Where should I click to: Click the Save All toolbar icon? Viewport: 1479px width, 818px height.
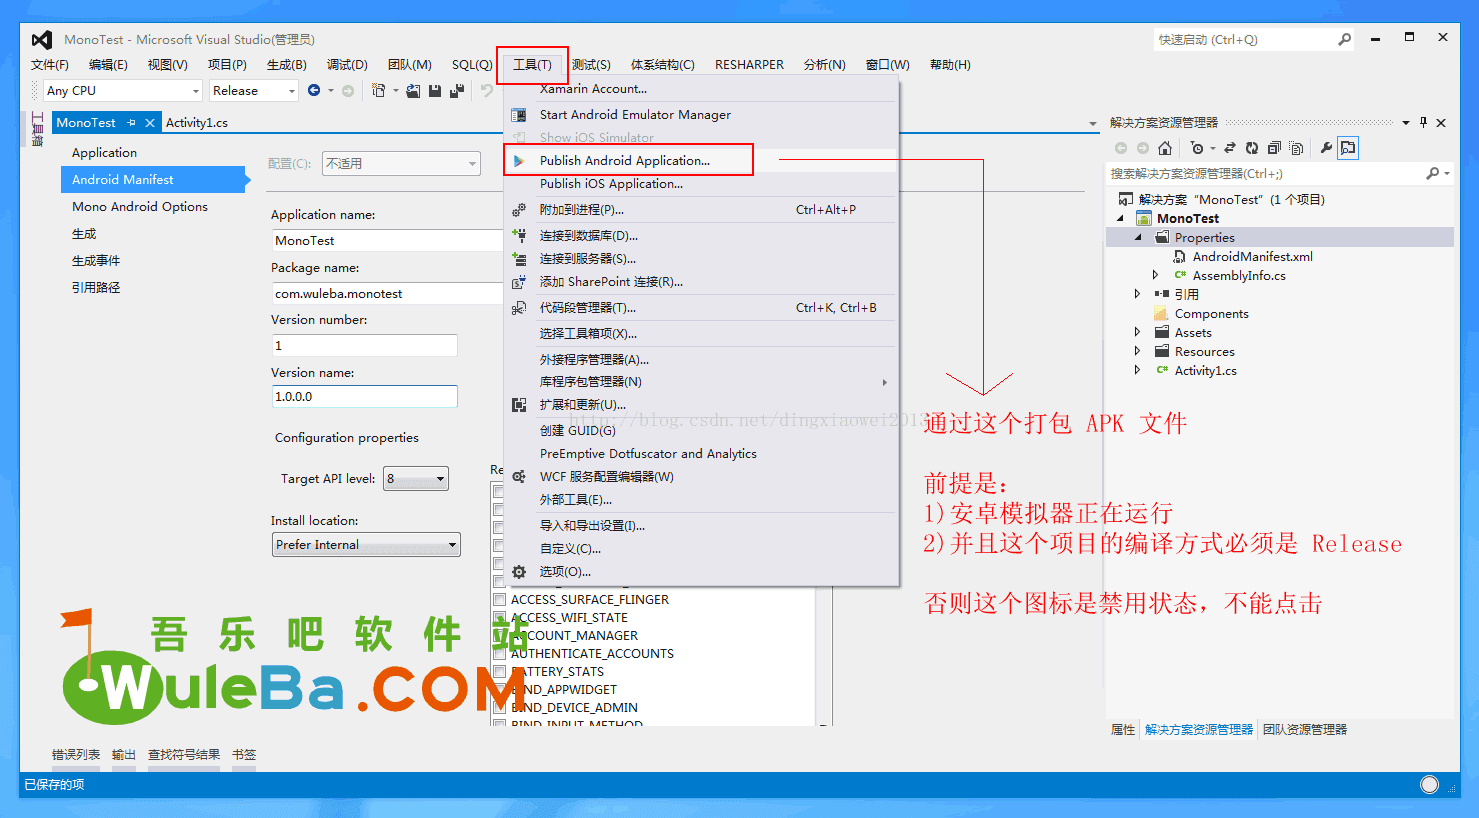pyautogui.click(x=457, y=90)
